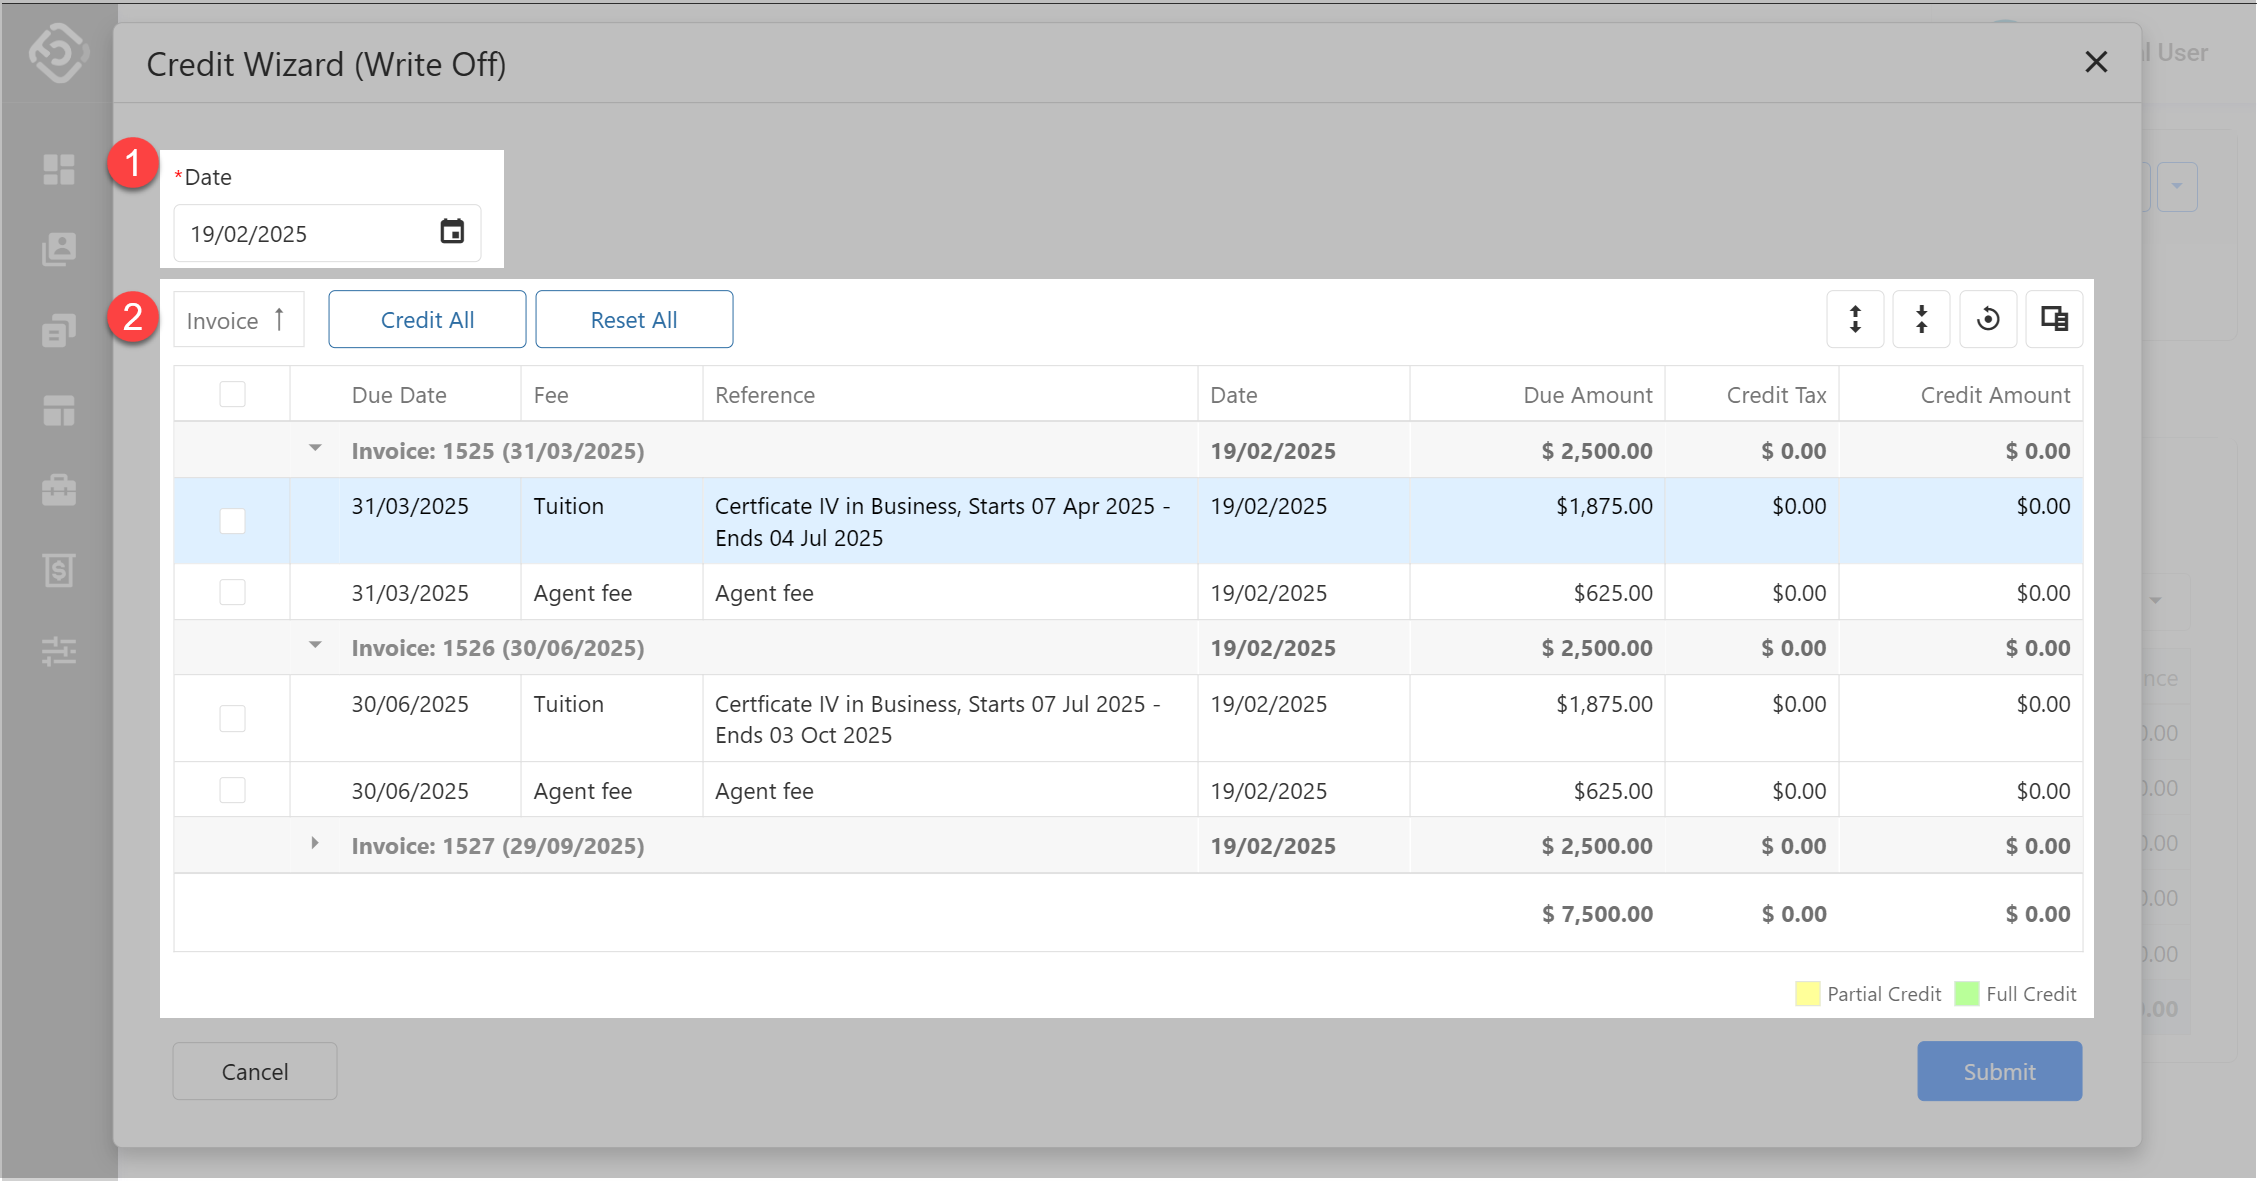2257x1181 pixels.
Task: Click the Date input field
Action: point(327,233)
